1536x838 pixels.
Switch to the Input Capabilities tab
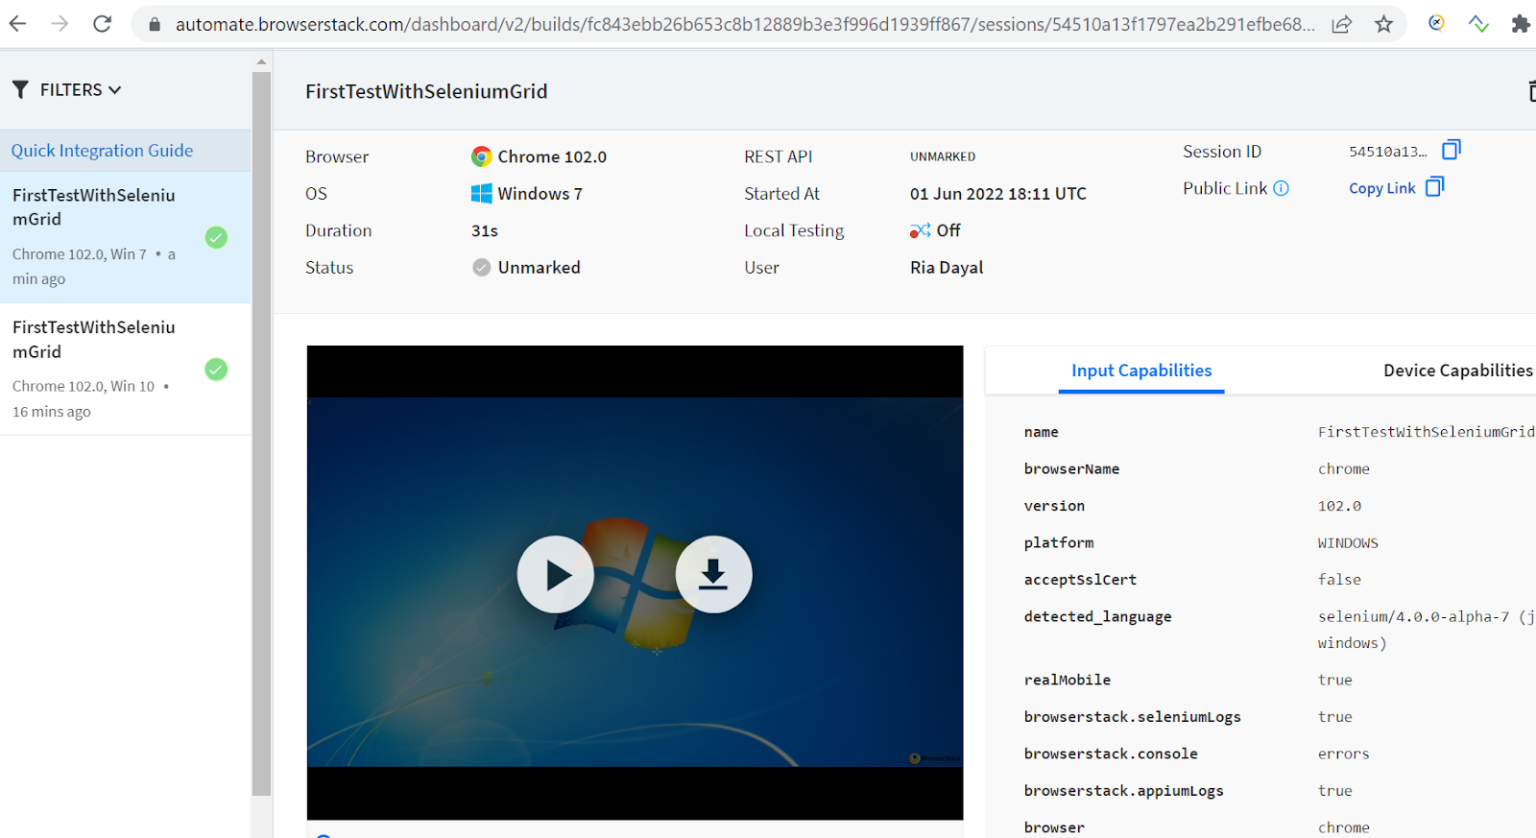pyautogui.click(x=1141, y=370)
